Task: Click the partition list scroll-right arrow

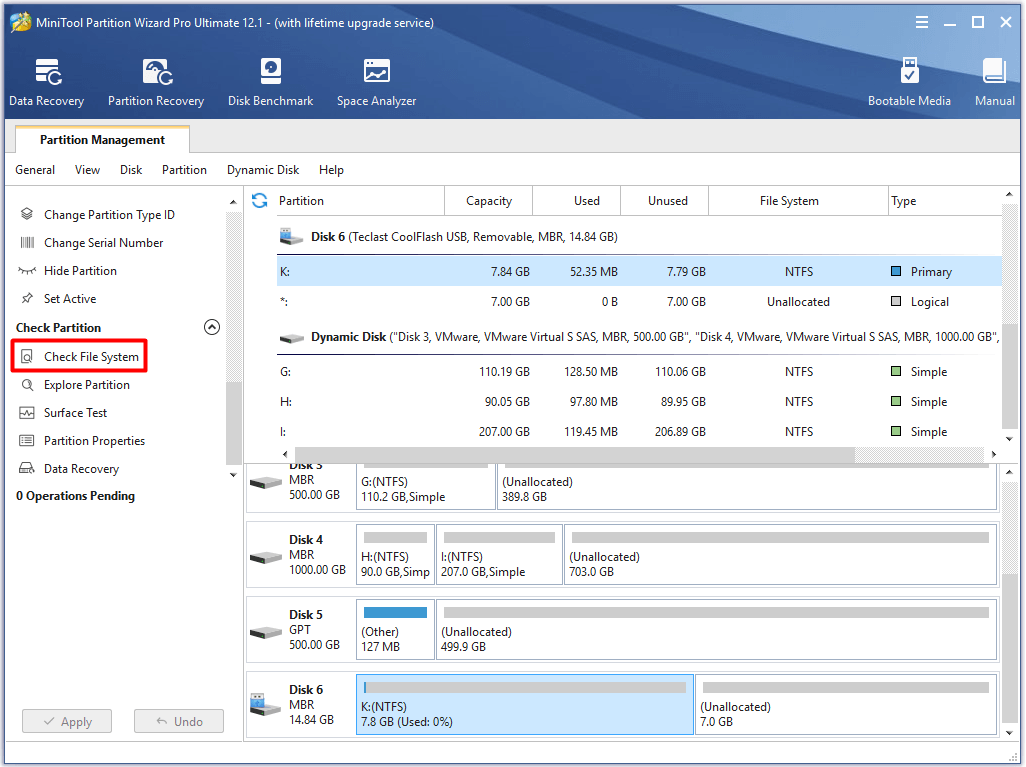Action: coord(994,454)
